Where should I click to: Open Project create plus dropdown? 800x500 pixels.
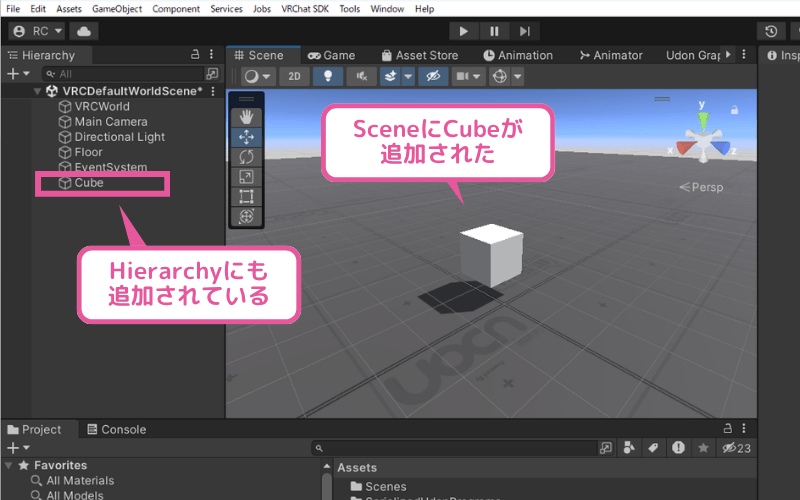tap(18, 448)
